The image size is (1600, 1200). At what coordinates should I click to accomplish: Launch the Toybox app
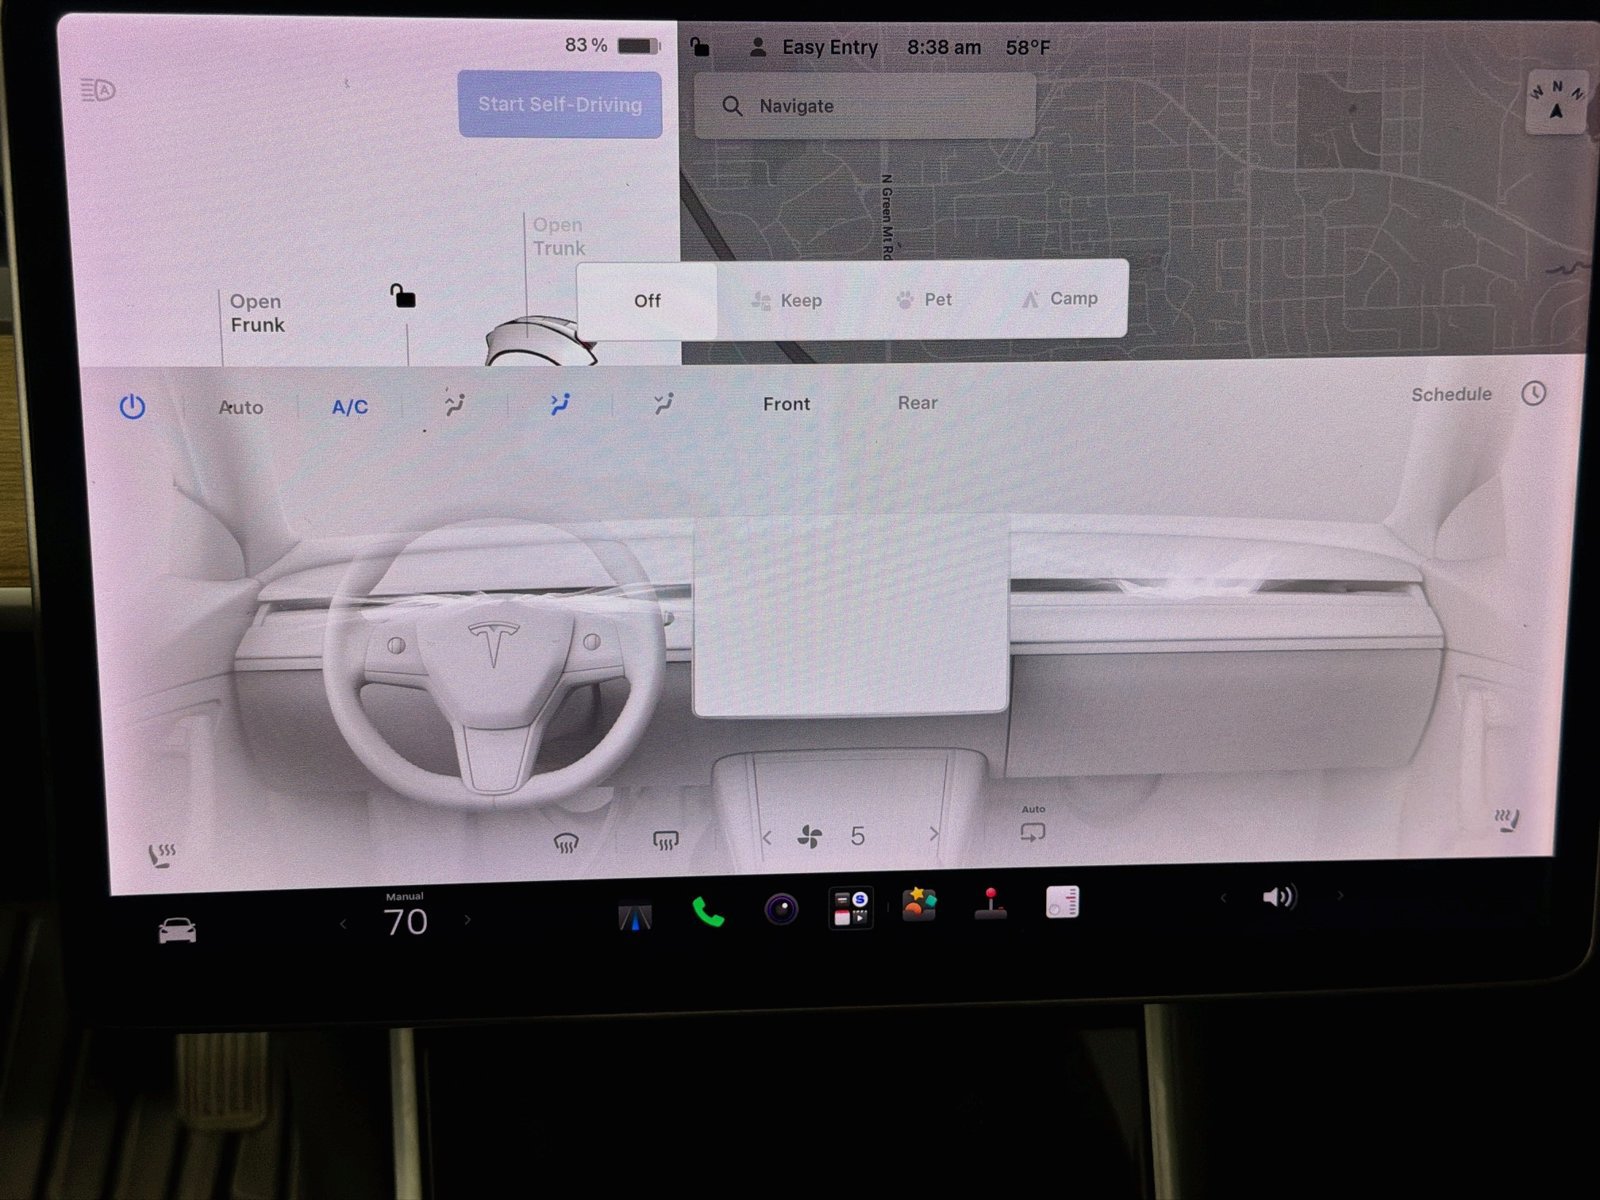[918, 905]
